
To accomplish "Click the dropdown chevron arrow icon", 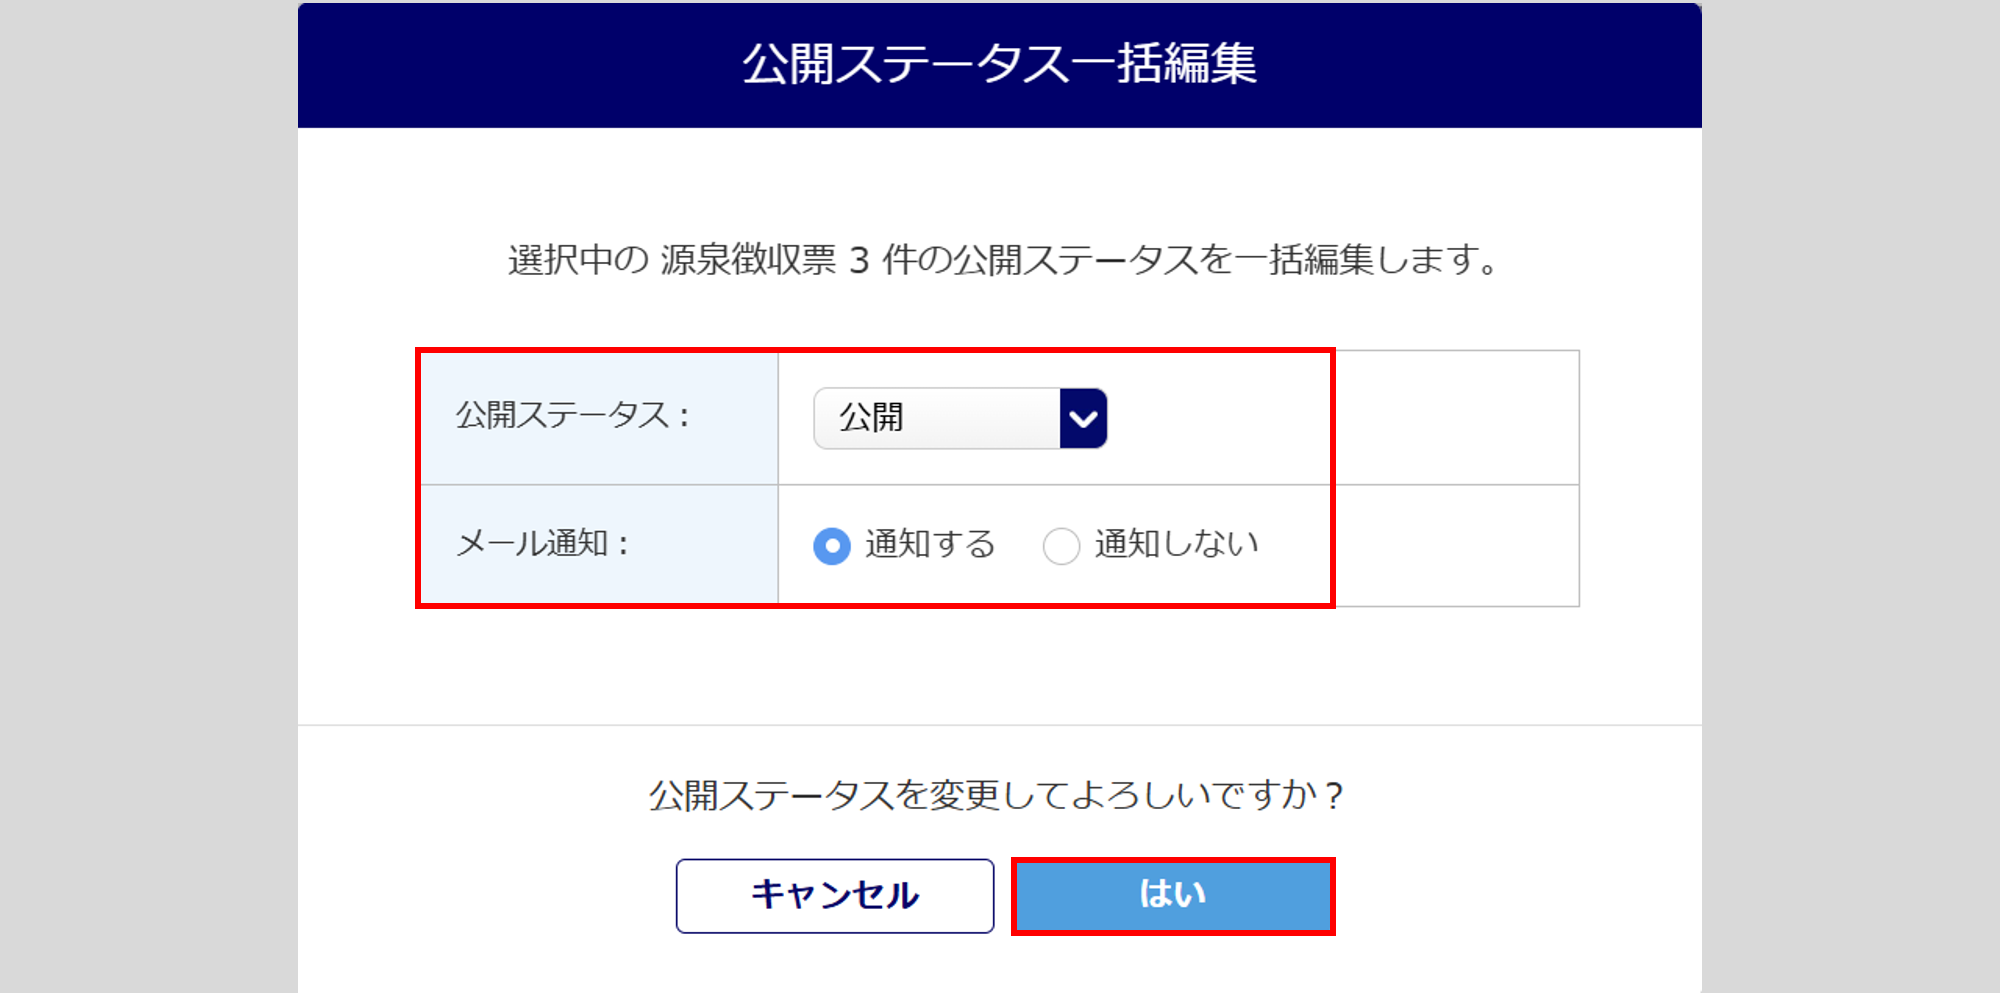I will pos(1083,419).
